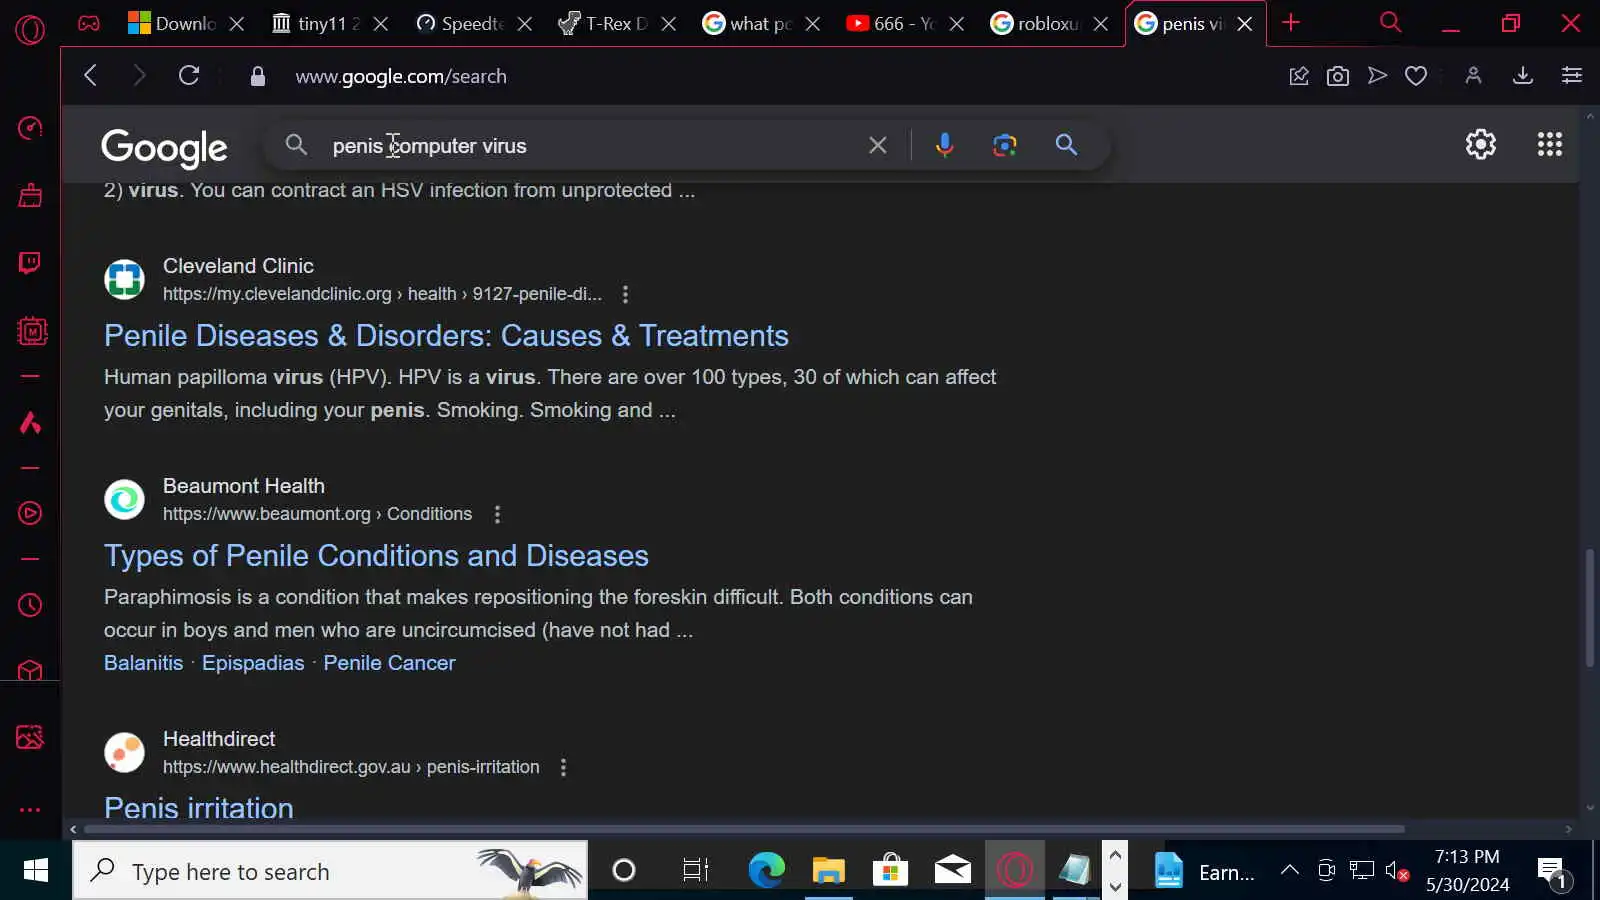Switch to the T-Rex tab
Viewport: 1600px width, 900px height.
point(604,23)
